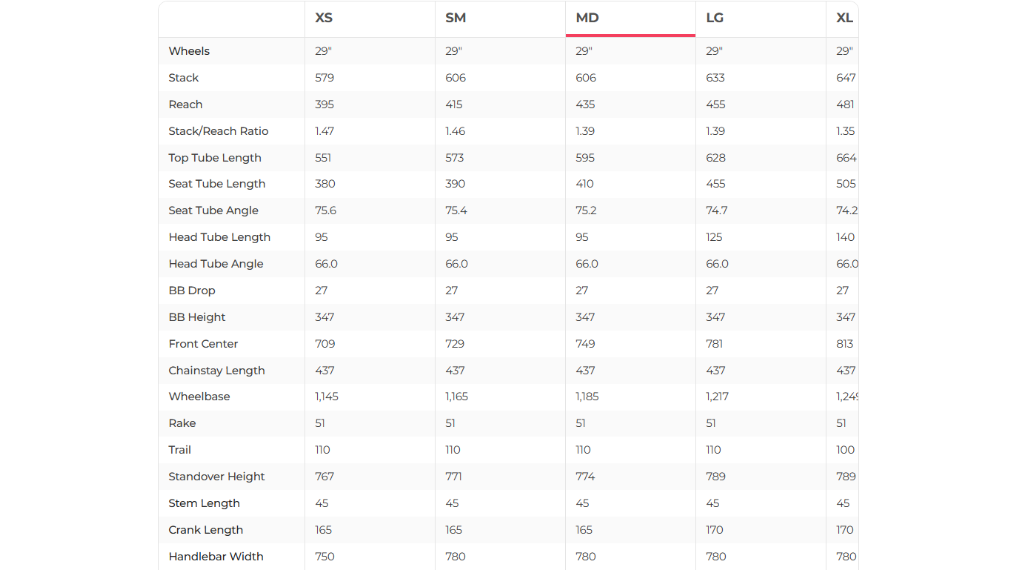Select the SM size column header
This screenshot has width=1013, height=570.
click(455, 18)
